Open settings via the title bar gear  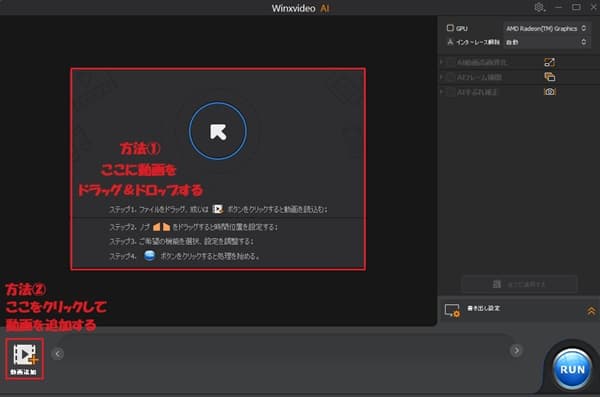pos(539,7)
